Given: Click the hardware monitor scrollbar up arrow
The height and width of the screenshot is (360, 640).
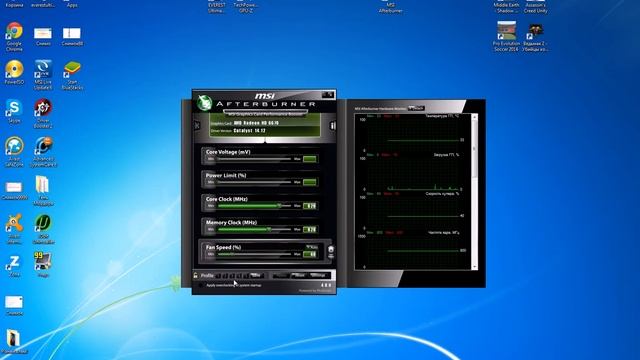Looking at the screenshot, I should [474, 118].
